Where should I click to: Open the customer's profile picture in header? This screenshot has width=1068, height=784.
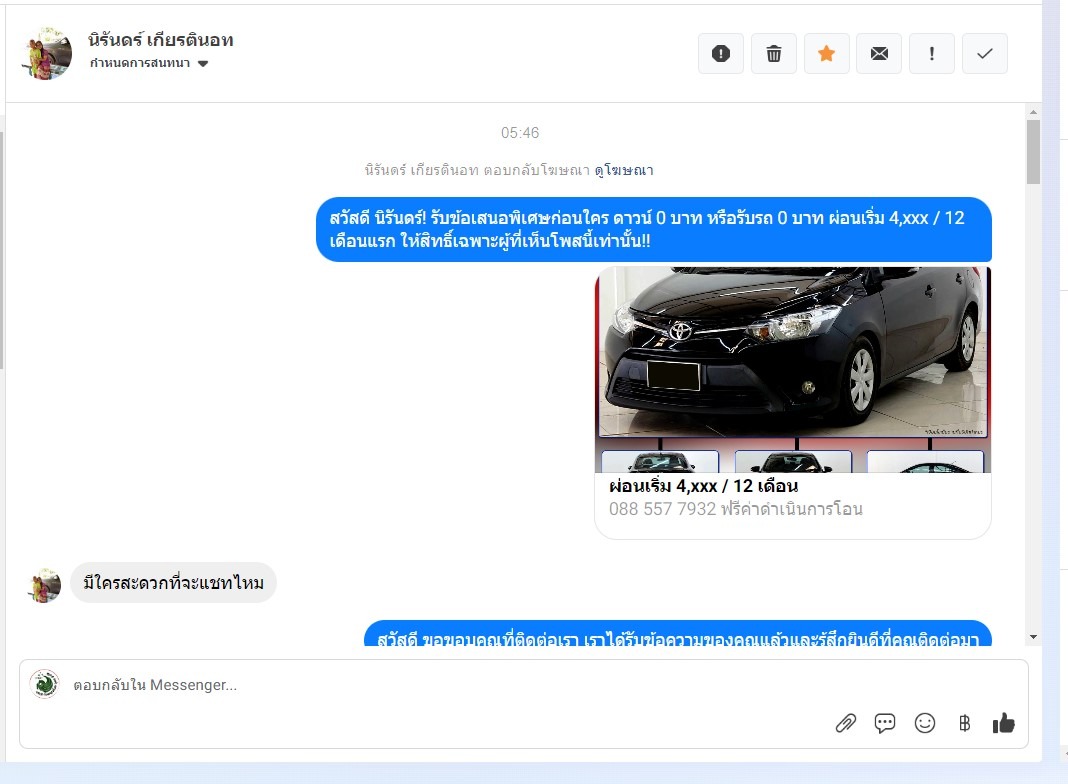click(x=47, y=54)
